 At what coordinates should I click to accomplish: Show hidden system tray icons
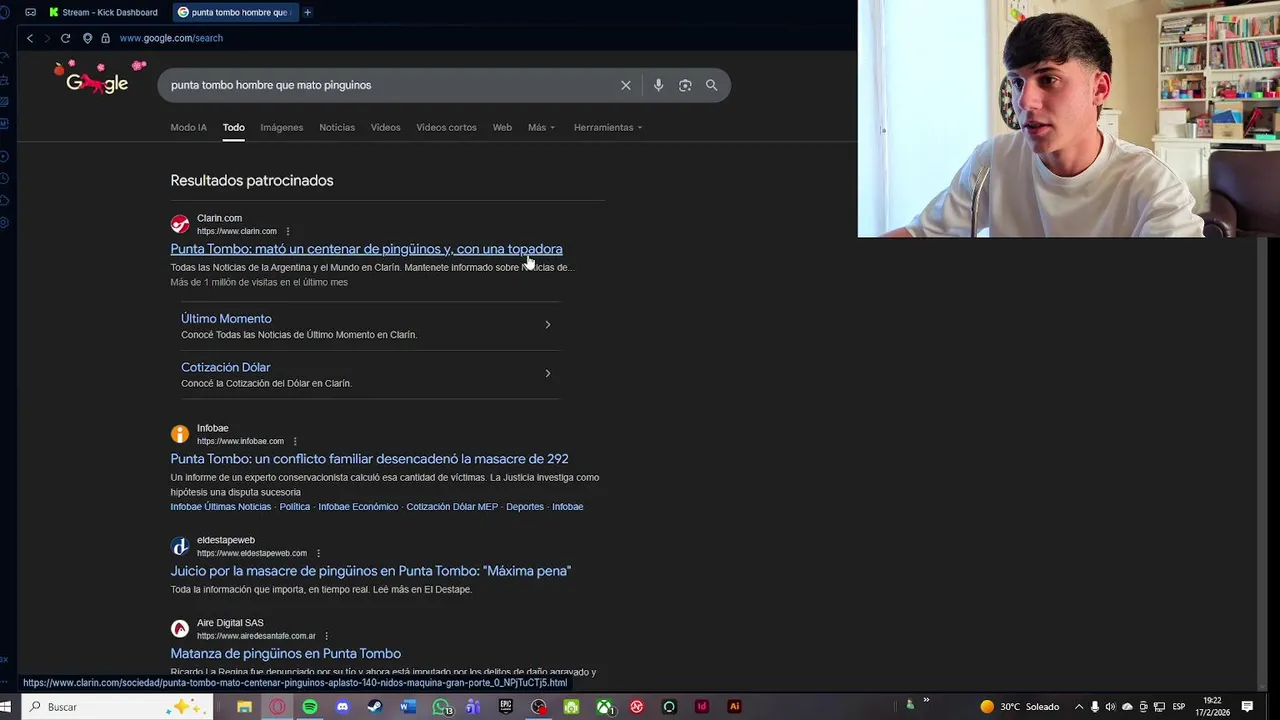pos(1078,707)
